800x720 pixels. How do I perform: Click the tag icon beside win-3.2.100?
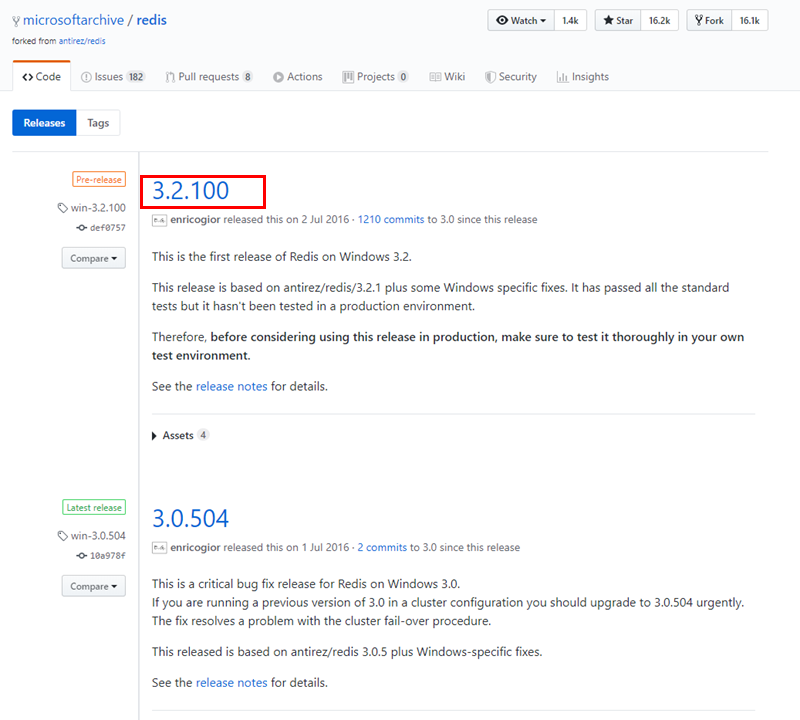point(62,208)
